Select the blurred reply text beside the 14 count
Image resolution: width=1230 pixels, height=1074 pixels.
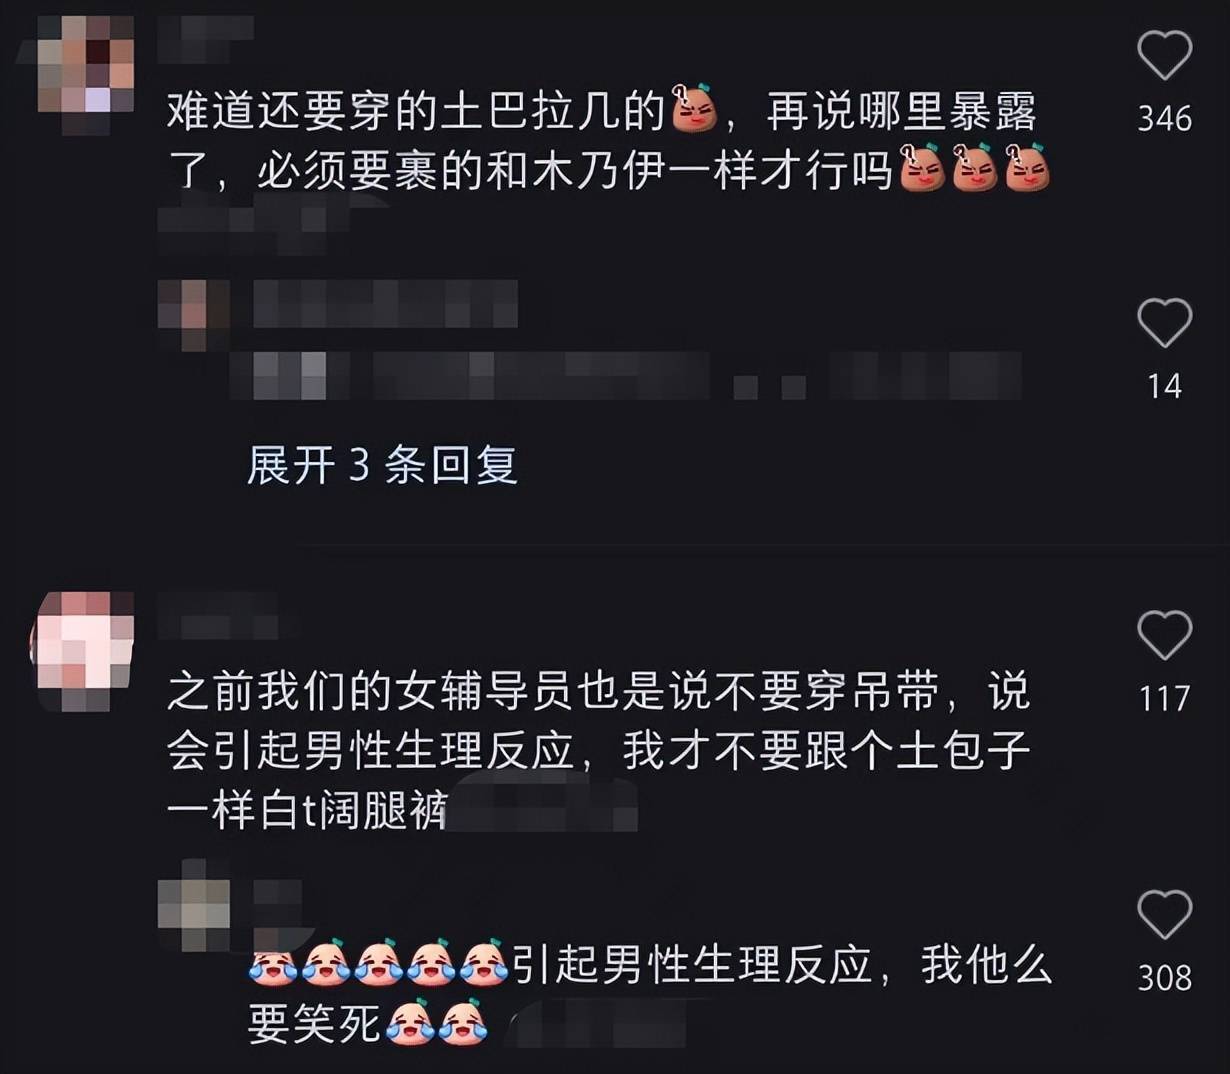pos(626,377)
